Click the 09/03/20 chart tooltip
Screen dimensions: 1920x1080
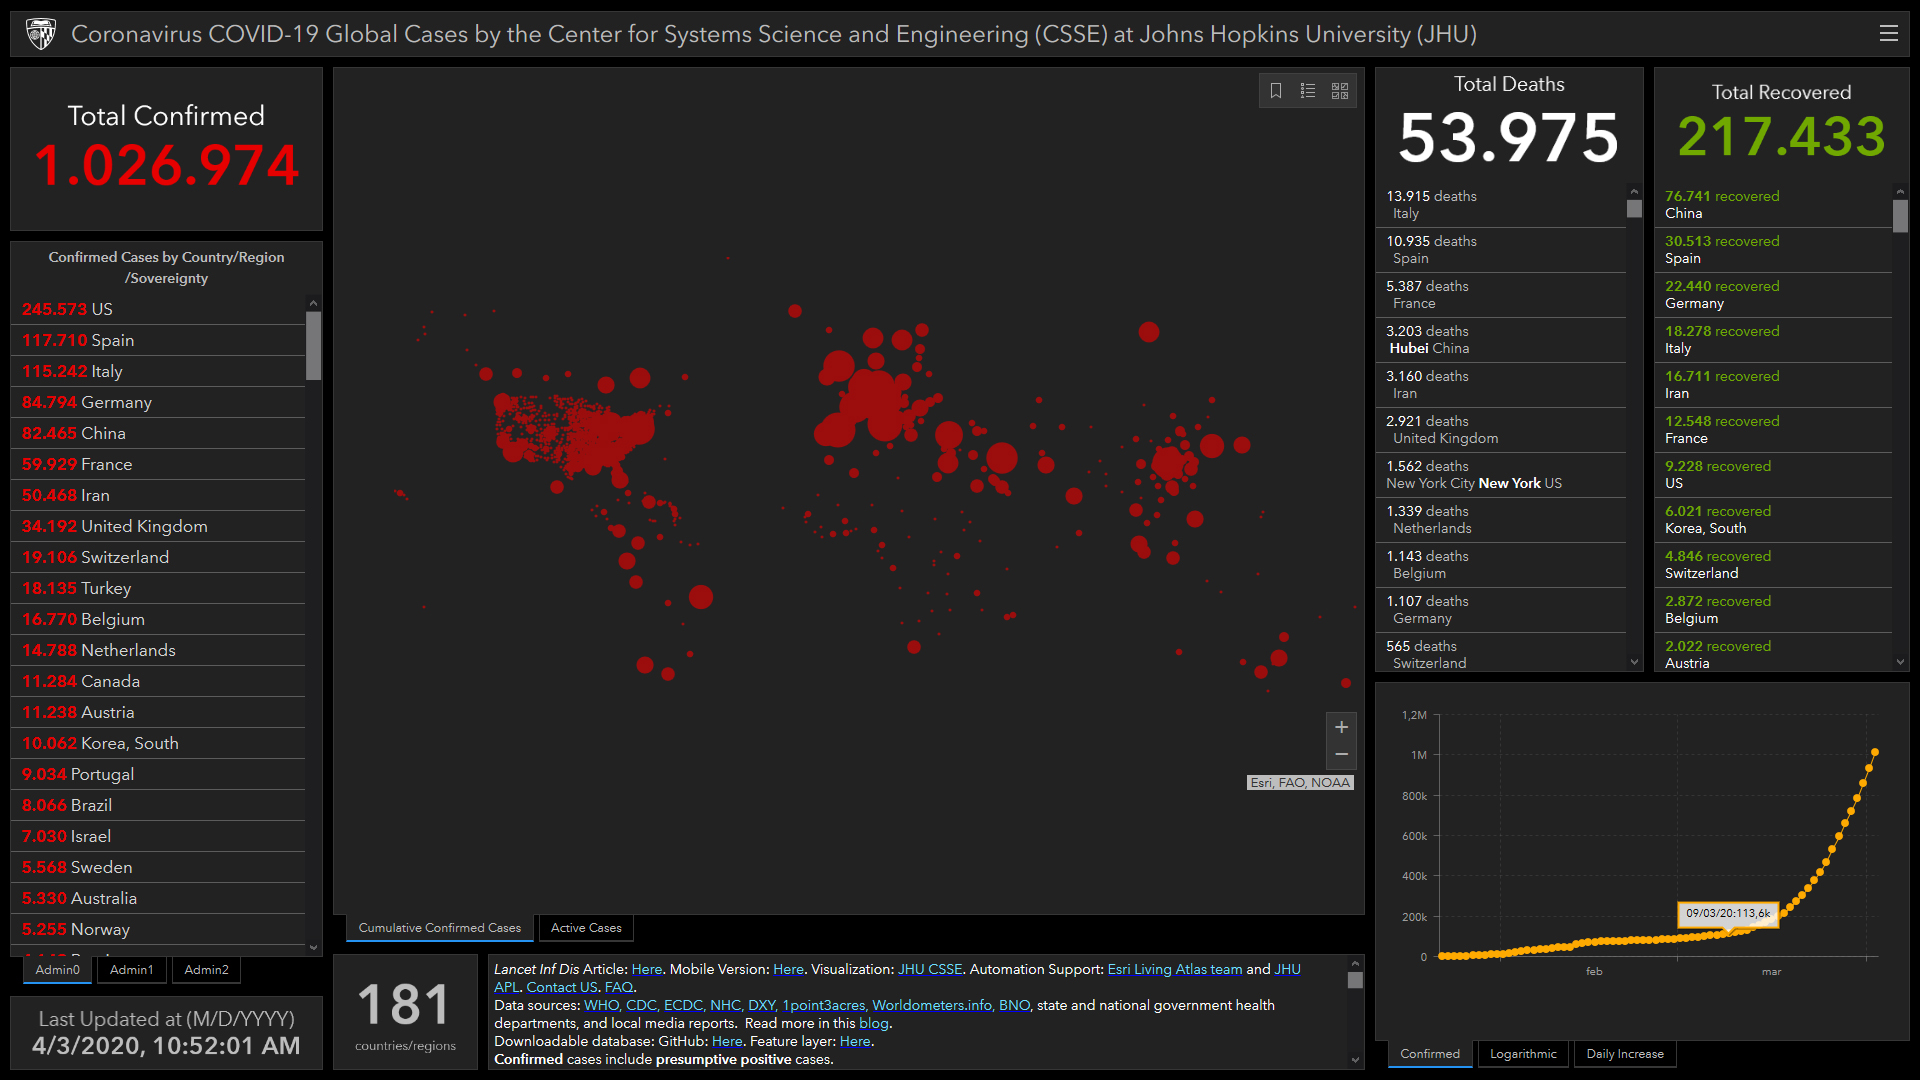pyautogui.click(x=1728, y=913)
